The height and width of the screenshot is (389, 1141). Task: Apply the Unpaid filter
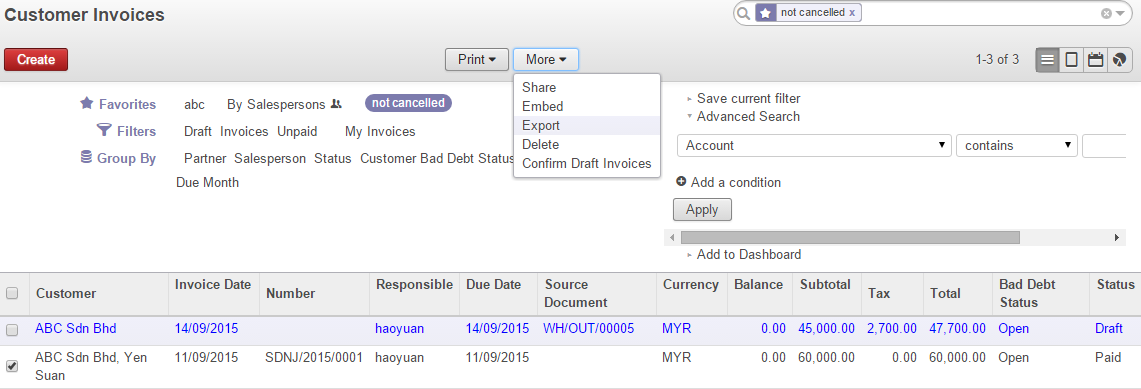click(x=297, y=132)
